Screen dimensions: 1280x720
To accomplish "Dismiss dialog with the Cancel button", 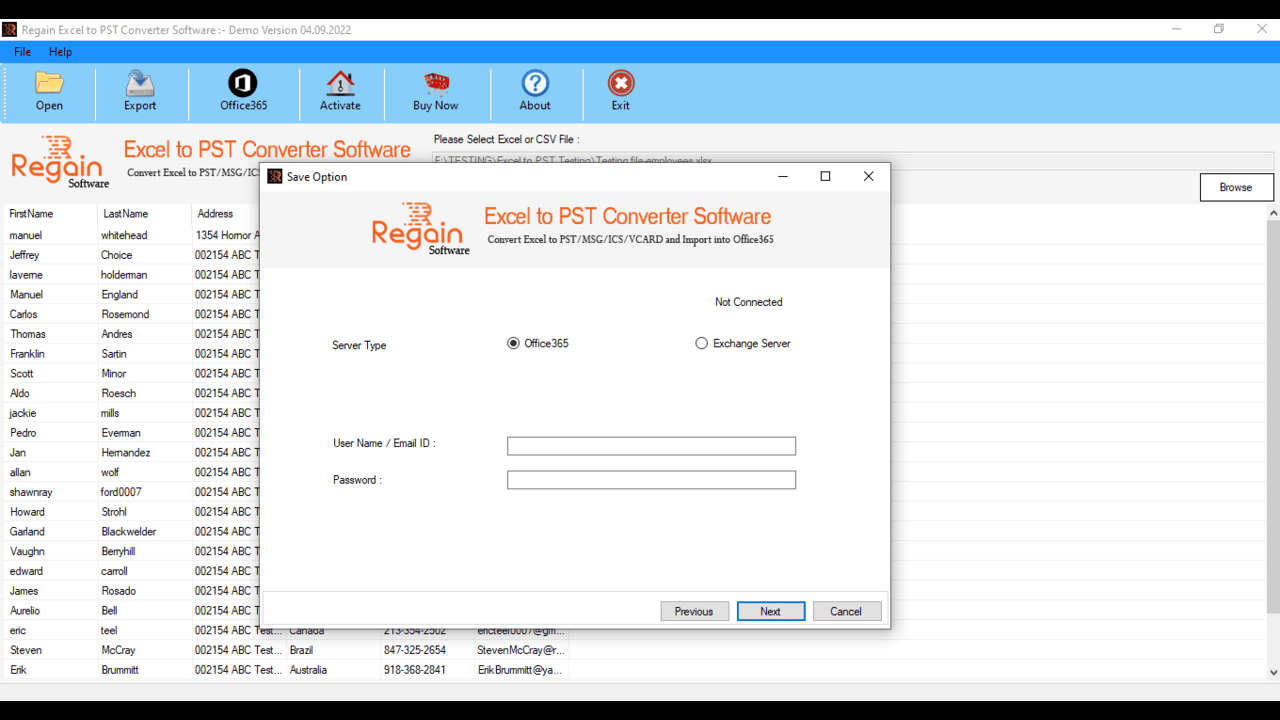I will pos(846,611).
